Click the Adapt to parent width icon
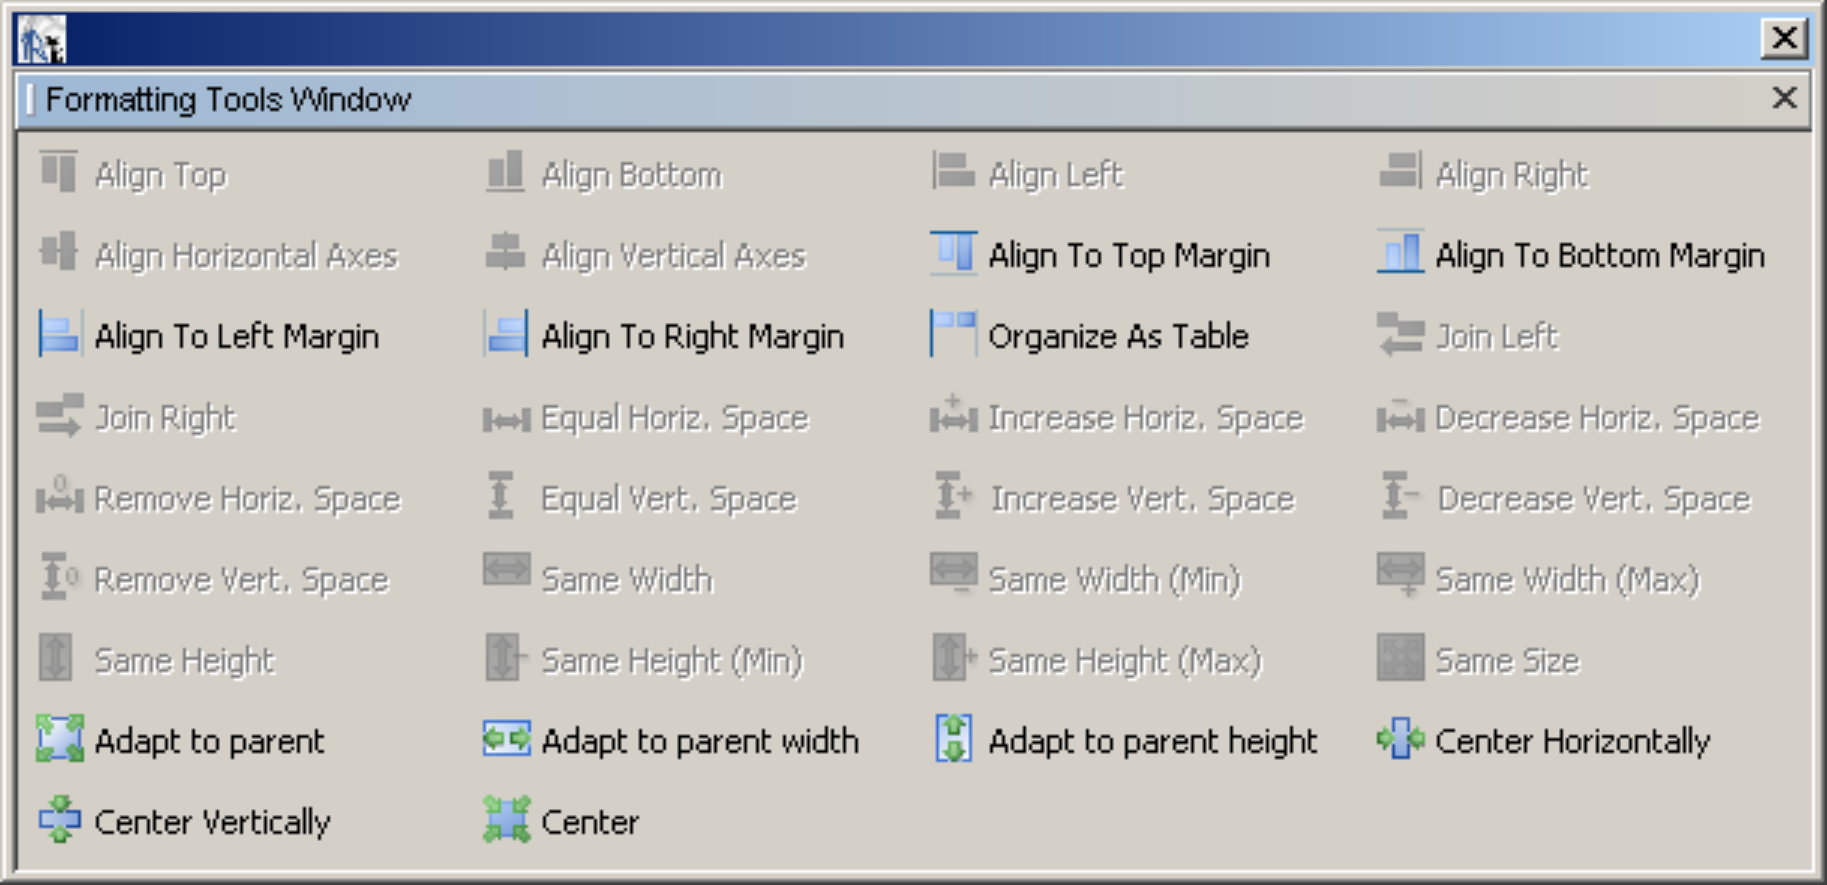 click(x=506, y=739)
